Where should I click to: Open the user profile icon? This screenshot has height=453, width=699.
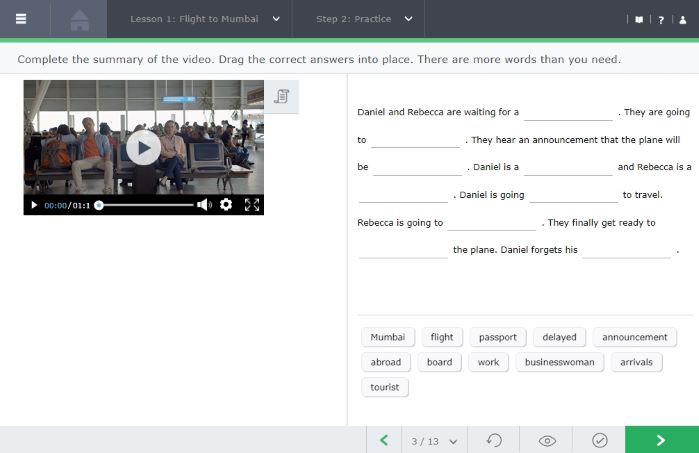pyautogui.click(x=682, y=19)
